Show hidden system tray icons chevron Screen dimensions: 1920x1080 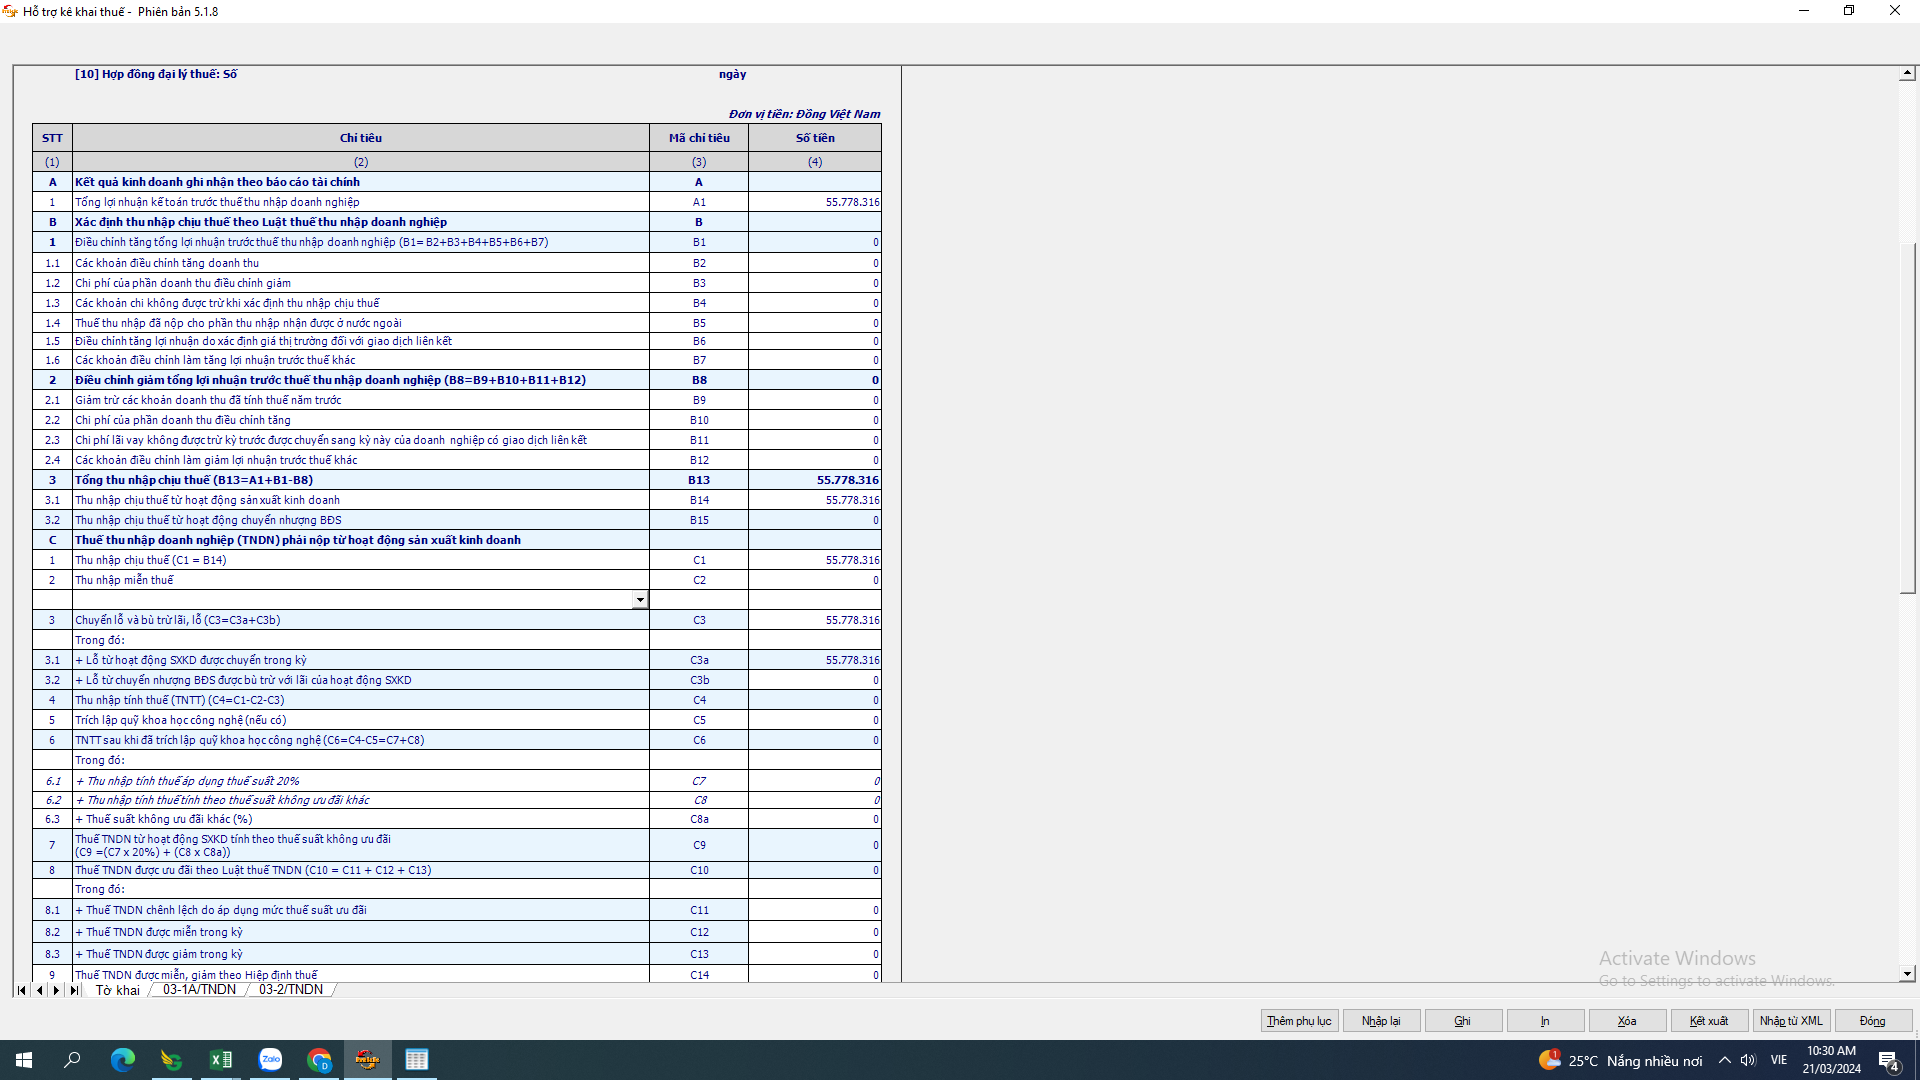1724,1060
